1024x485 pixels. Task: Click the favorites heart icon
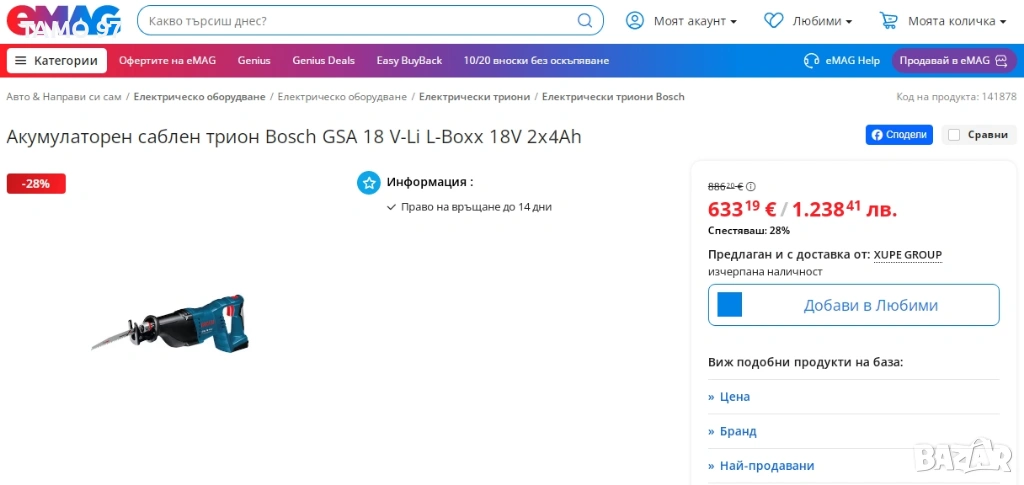pyautogui.click(x=773, y=20)
